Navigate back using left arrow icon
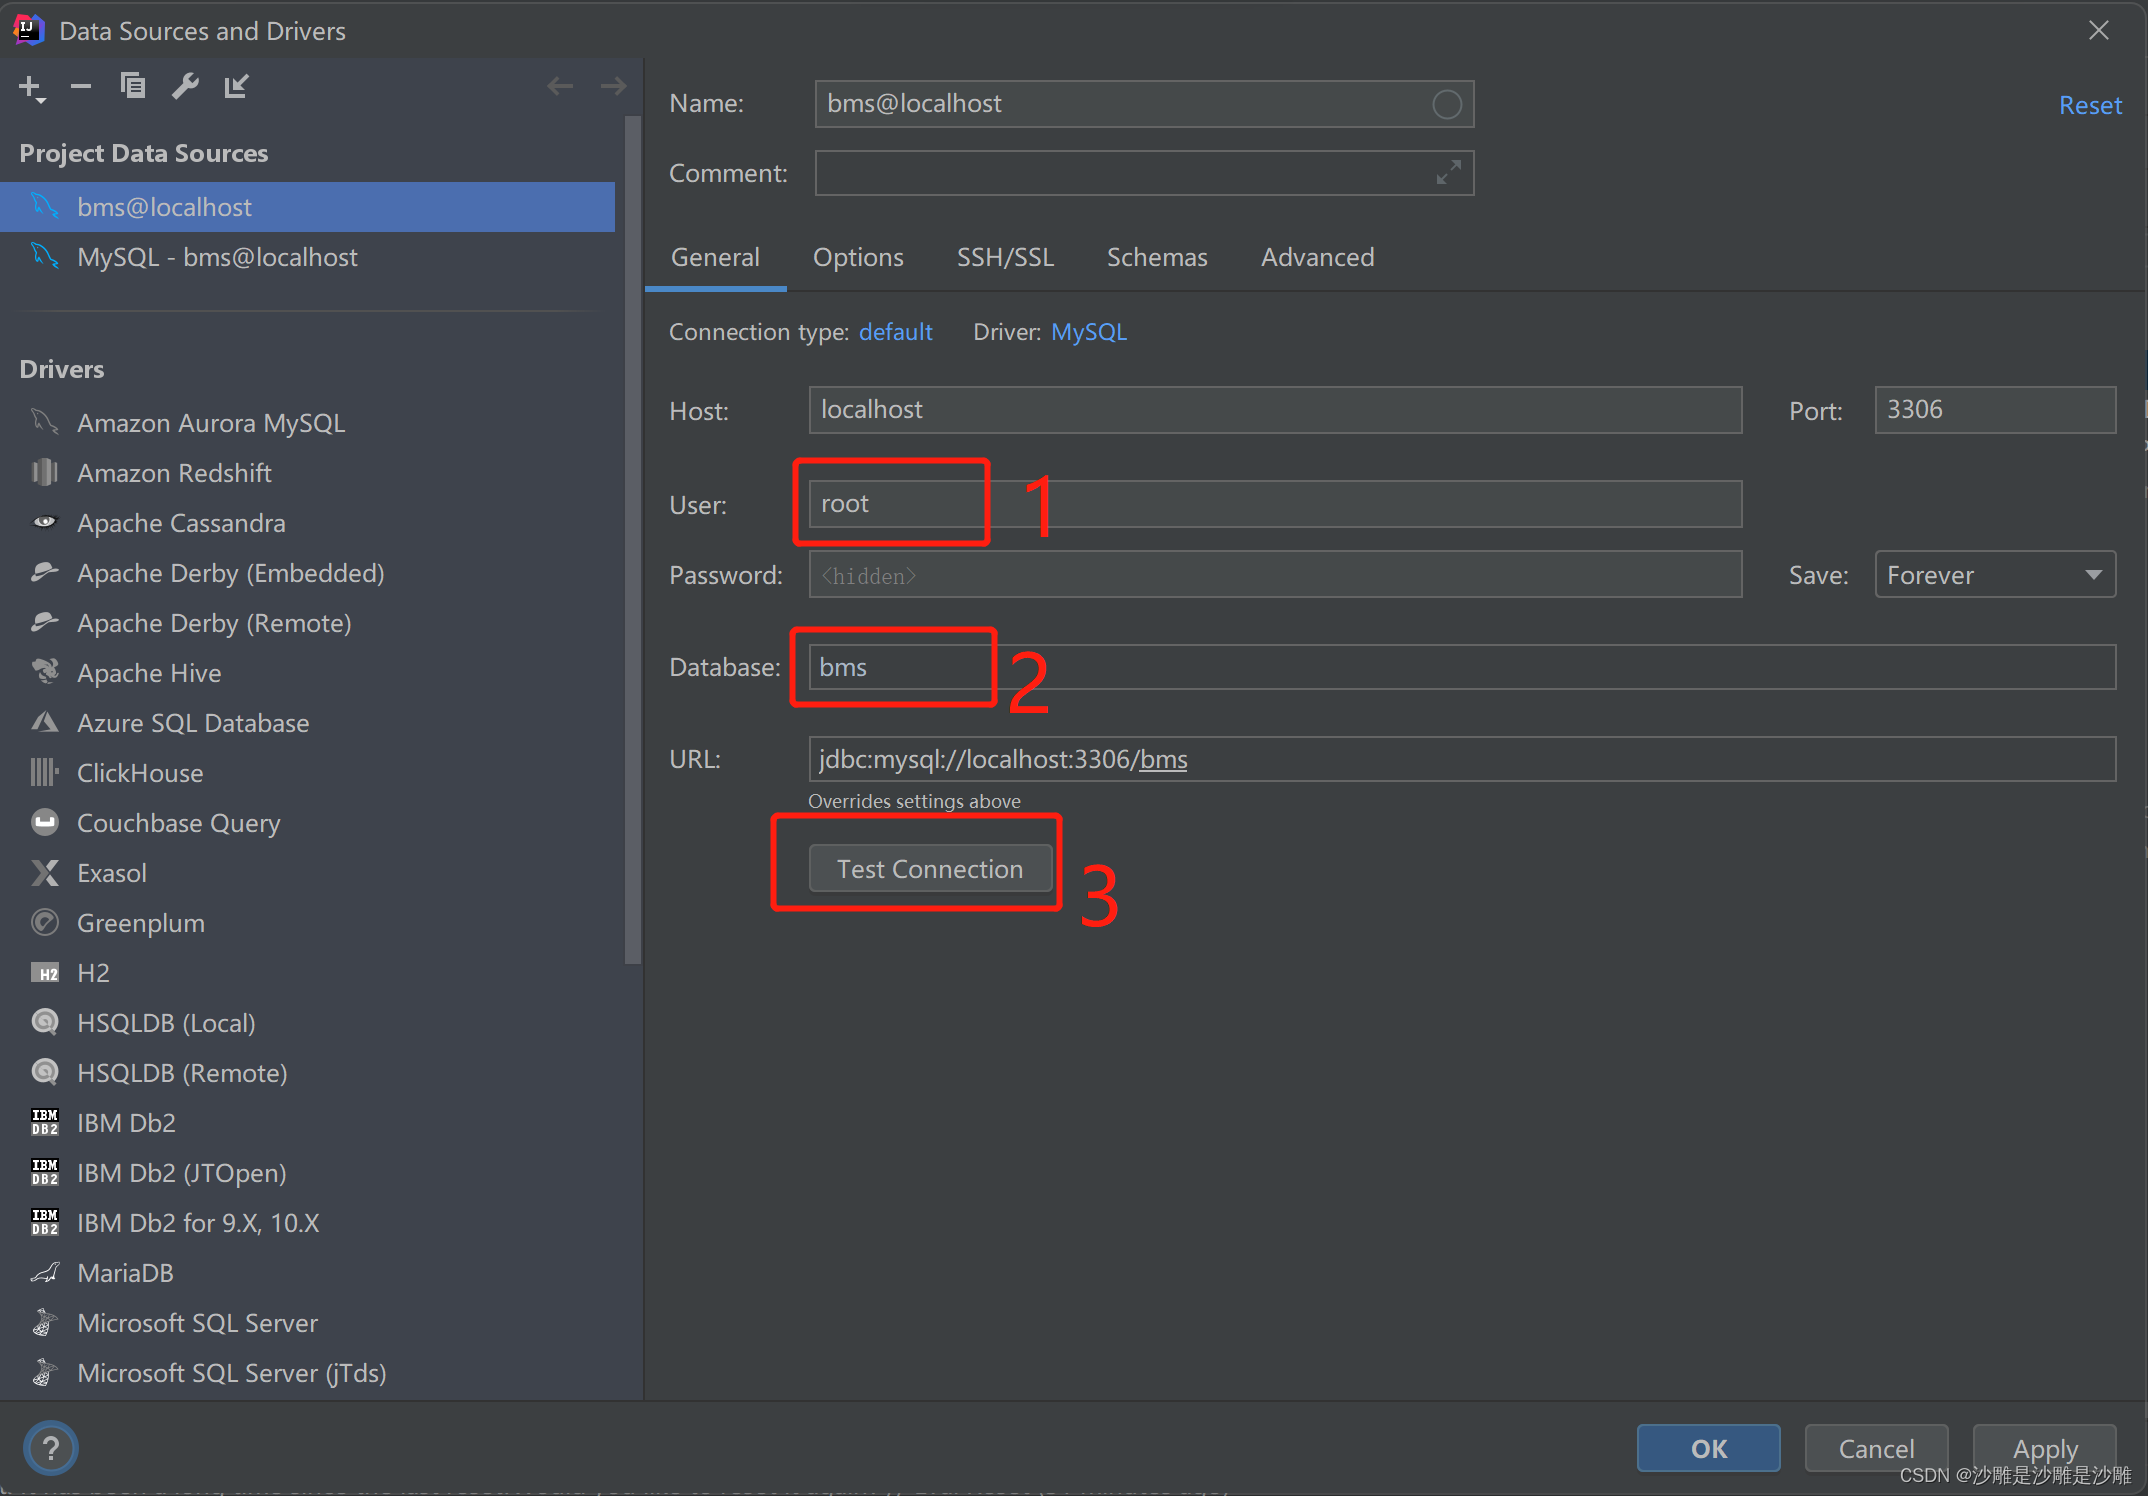Viewport: 2148px width, 1496px height. point(560,85)
